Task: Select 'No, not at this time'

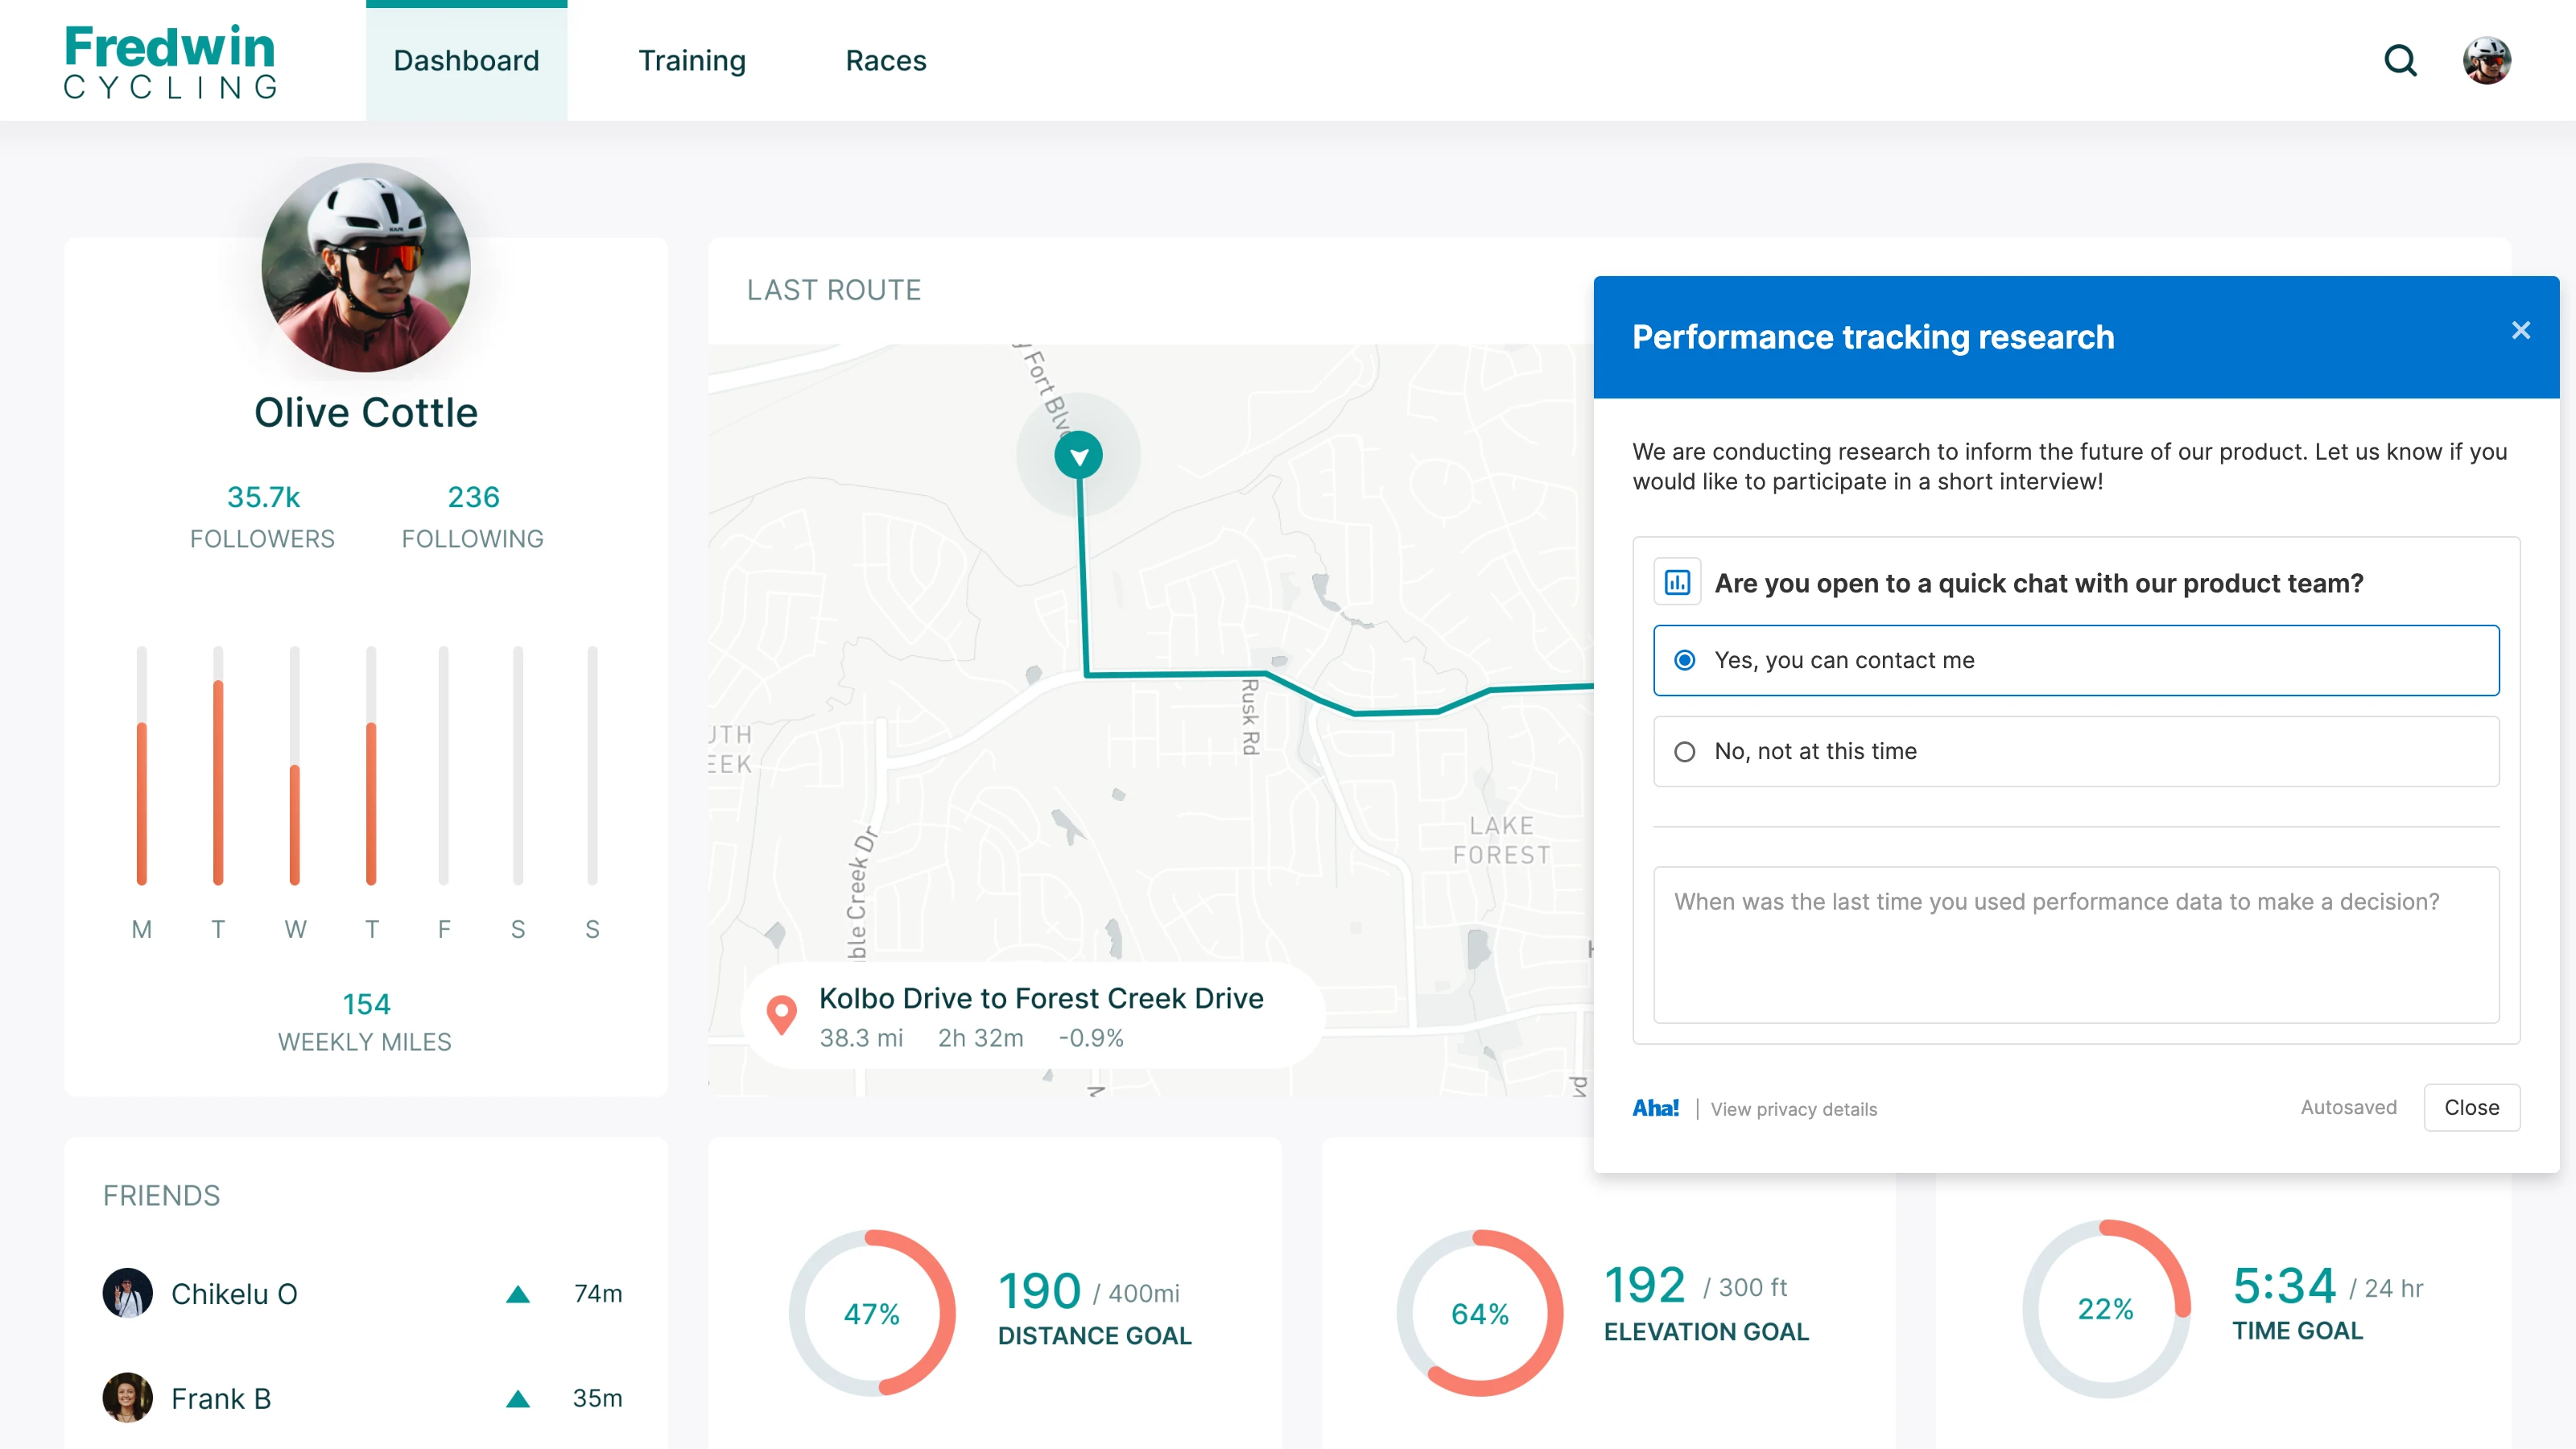Action: click(x=2076, y=751)
